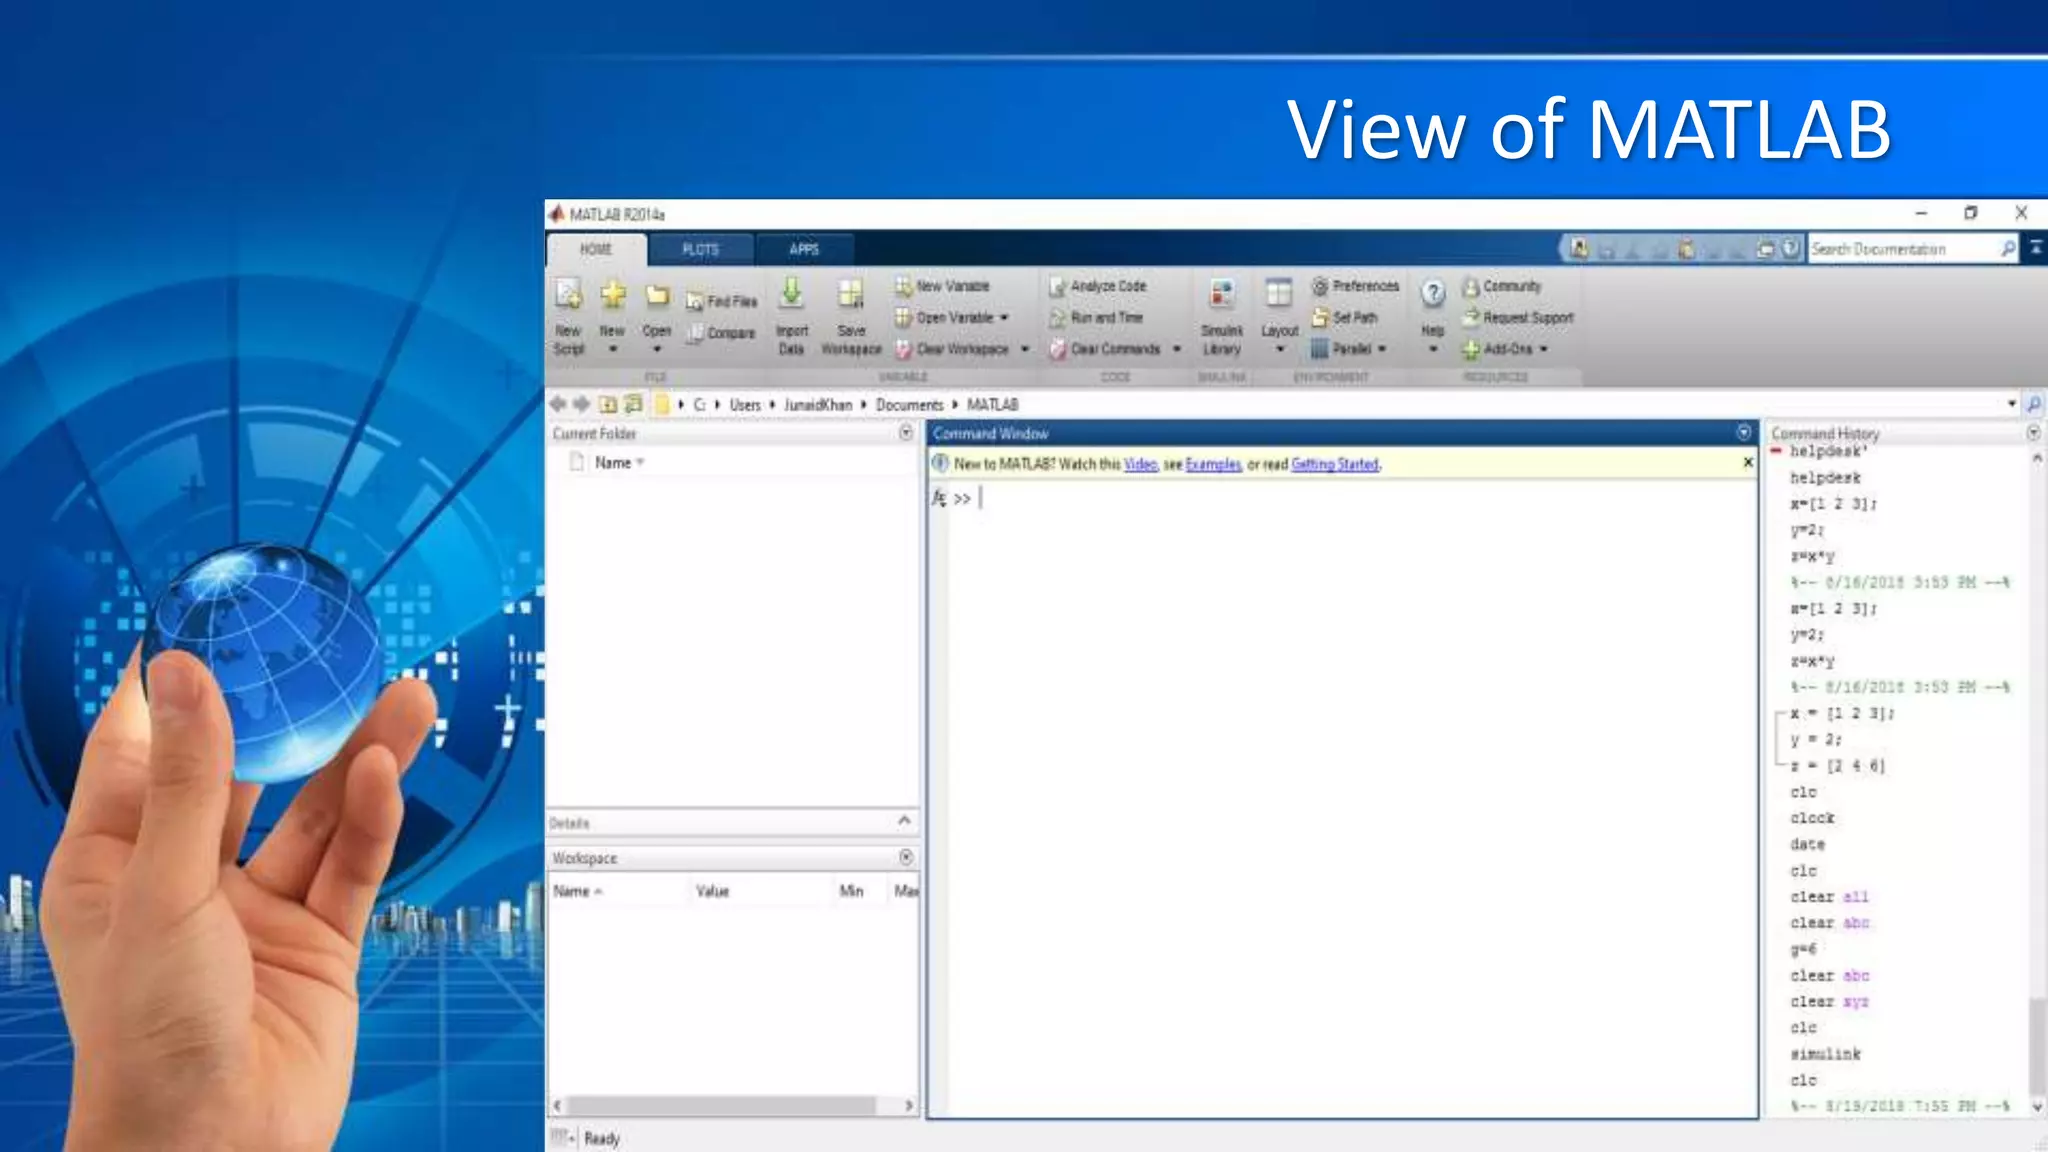The width and height of the screenshot is (2048, 1152).
Task: Click the Import Data icon
Action: pyautogui.click(x=791, y=294)
